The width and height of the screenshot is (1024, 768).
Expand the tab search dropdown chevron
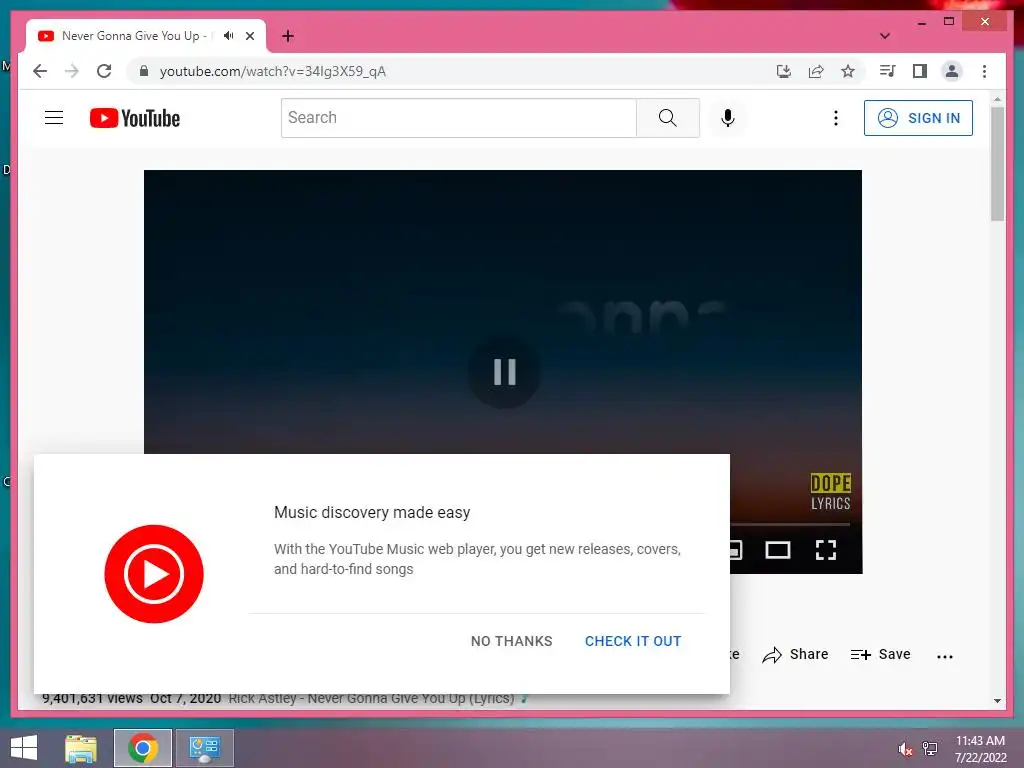click(x=885, y=36)
